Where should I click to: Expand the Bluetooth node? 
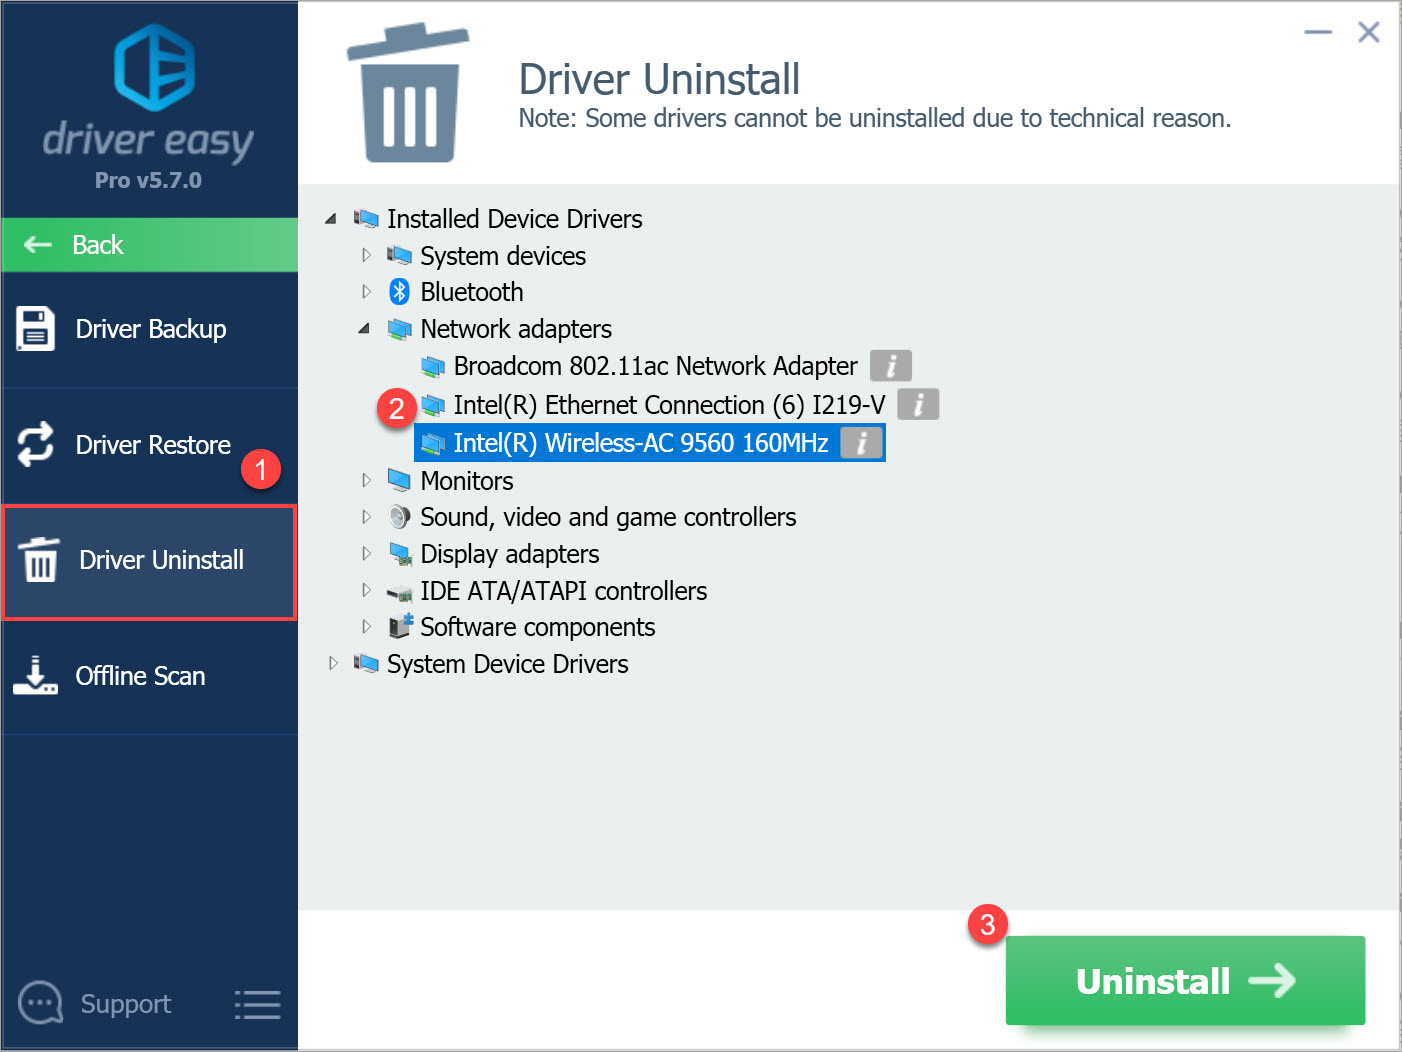[x=366, y=292]
